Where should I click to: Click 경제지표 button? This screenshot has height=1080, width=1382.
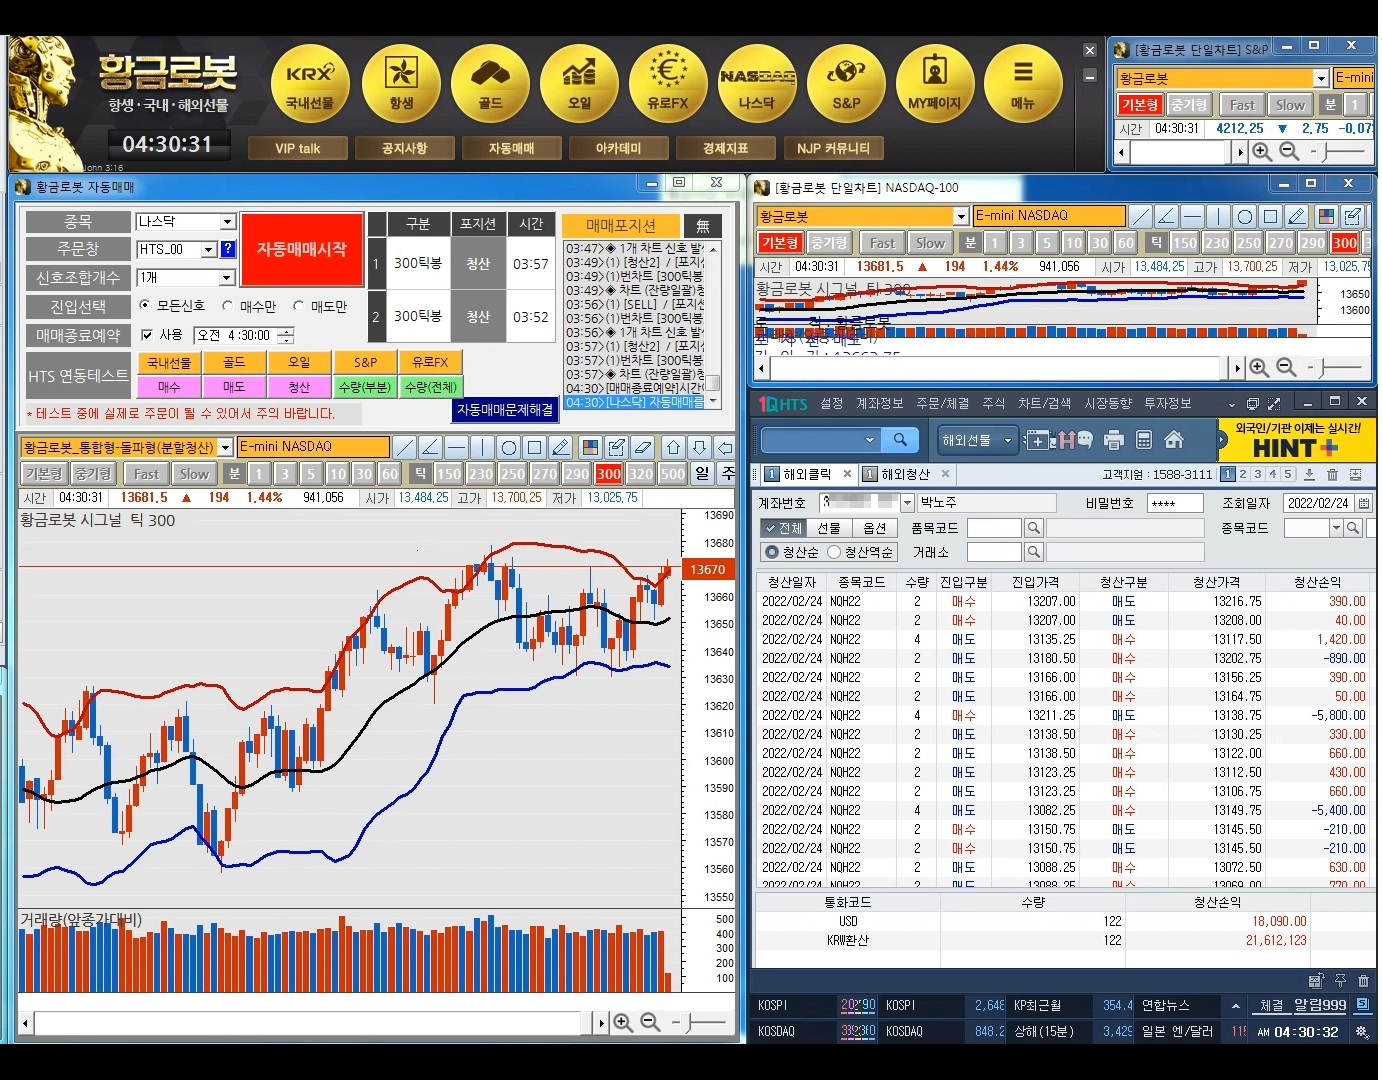point(725,148)
